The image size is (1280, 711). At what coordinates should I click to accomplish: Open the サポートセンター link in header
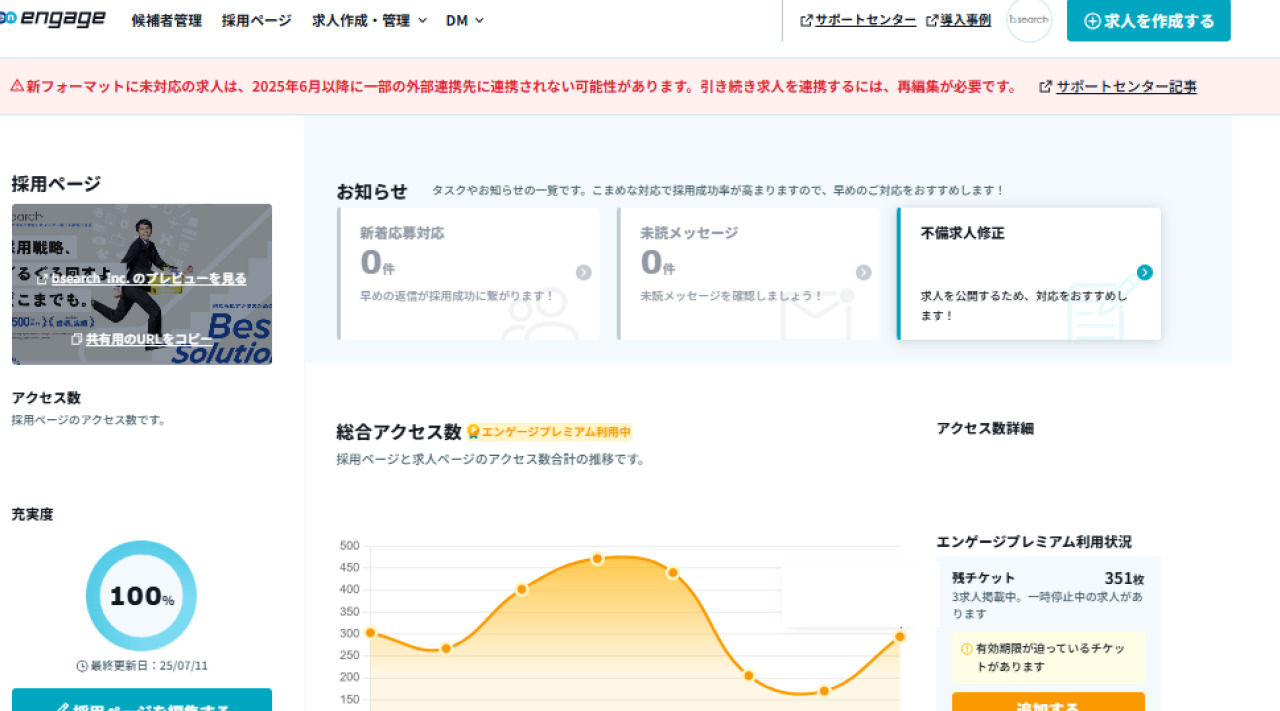point(865,20)
